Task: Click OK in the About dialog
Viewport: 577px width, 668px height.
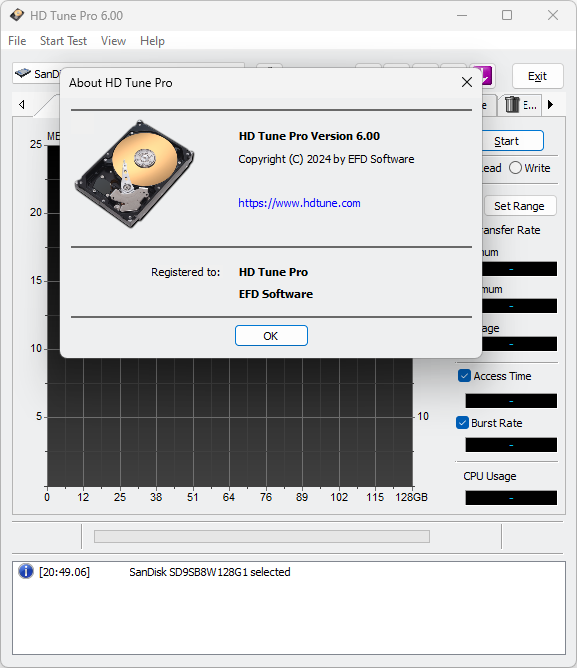Action: 271,336
